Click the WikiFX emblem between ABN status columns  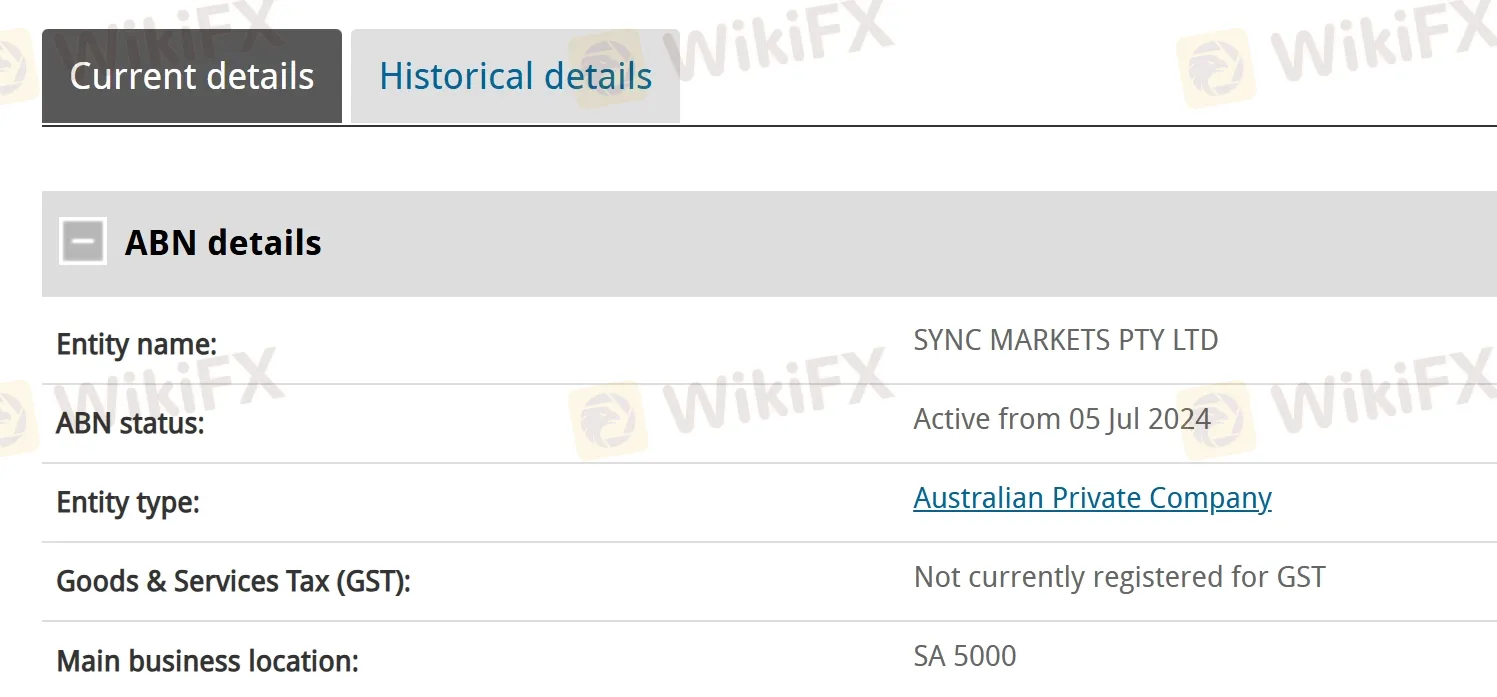(608, 420)
